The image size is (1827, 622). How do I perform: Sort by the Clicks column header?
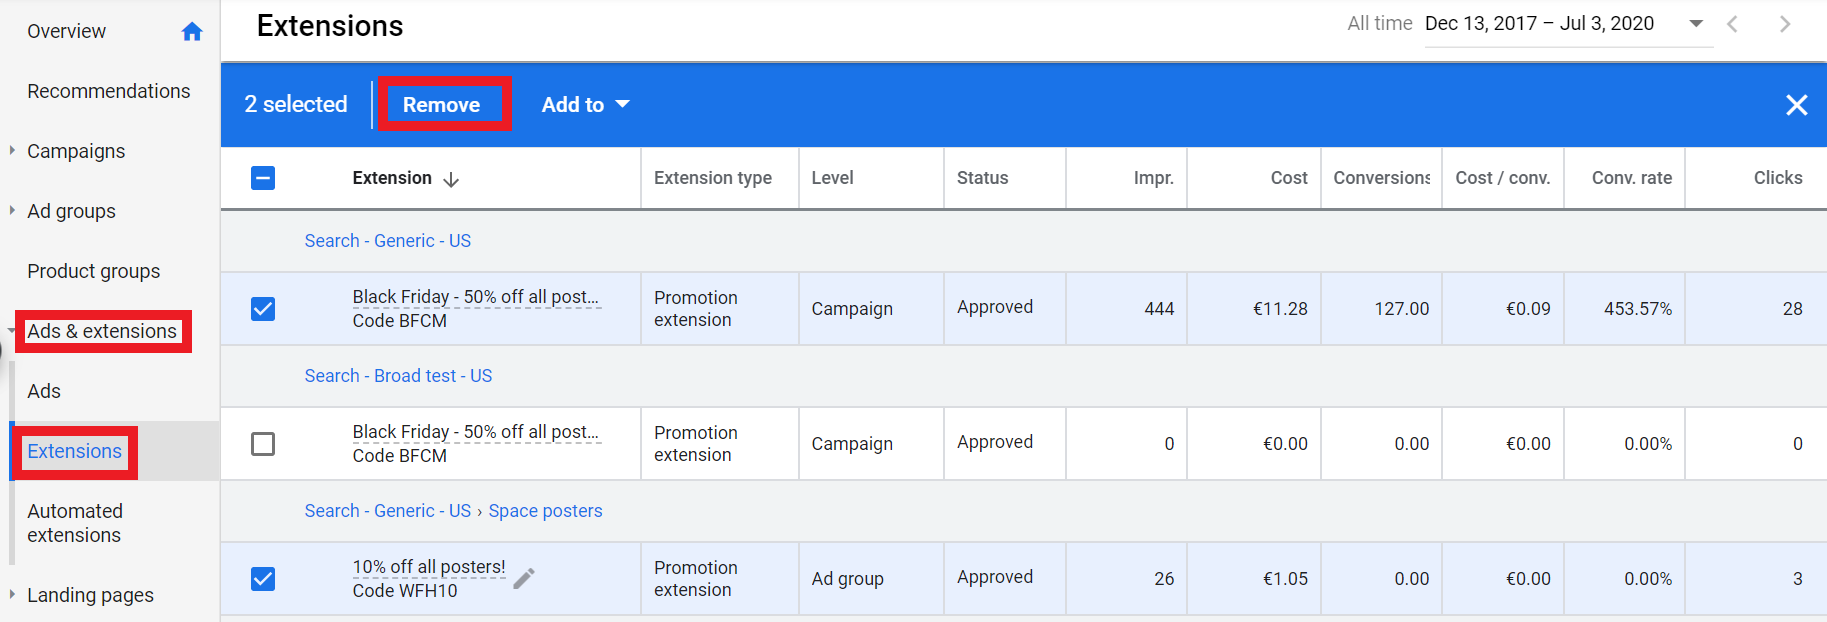(1778, 178)
